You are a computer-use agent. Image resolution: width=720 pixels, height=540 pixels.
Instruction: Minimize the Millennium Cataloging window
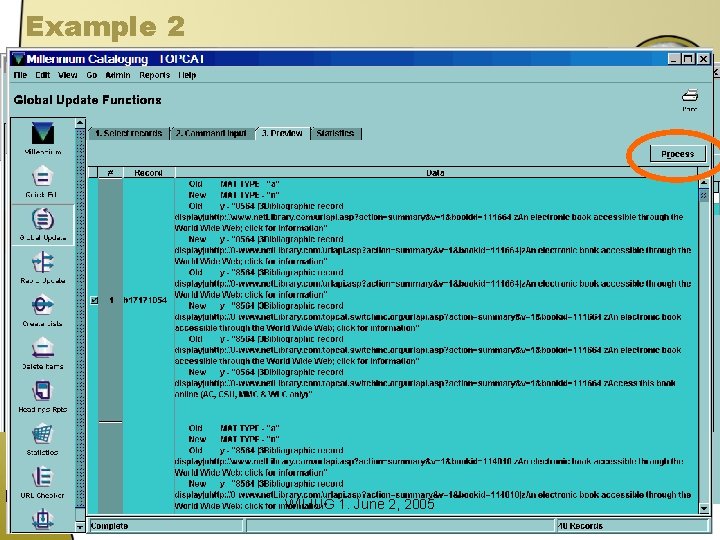pos(674,59)
